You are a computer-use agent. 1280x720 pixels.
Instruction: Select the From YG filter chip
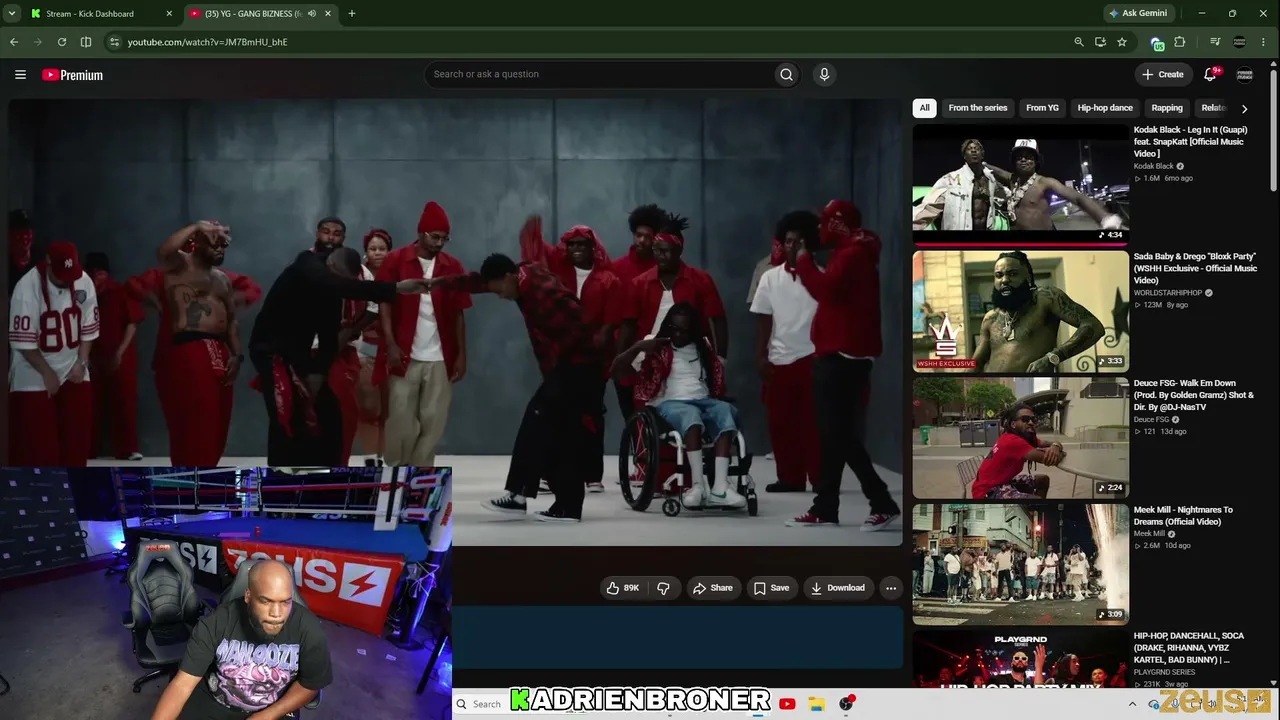click(x=1042, y=108)
